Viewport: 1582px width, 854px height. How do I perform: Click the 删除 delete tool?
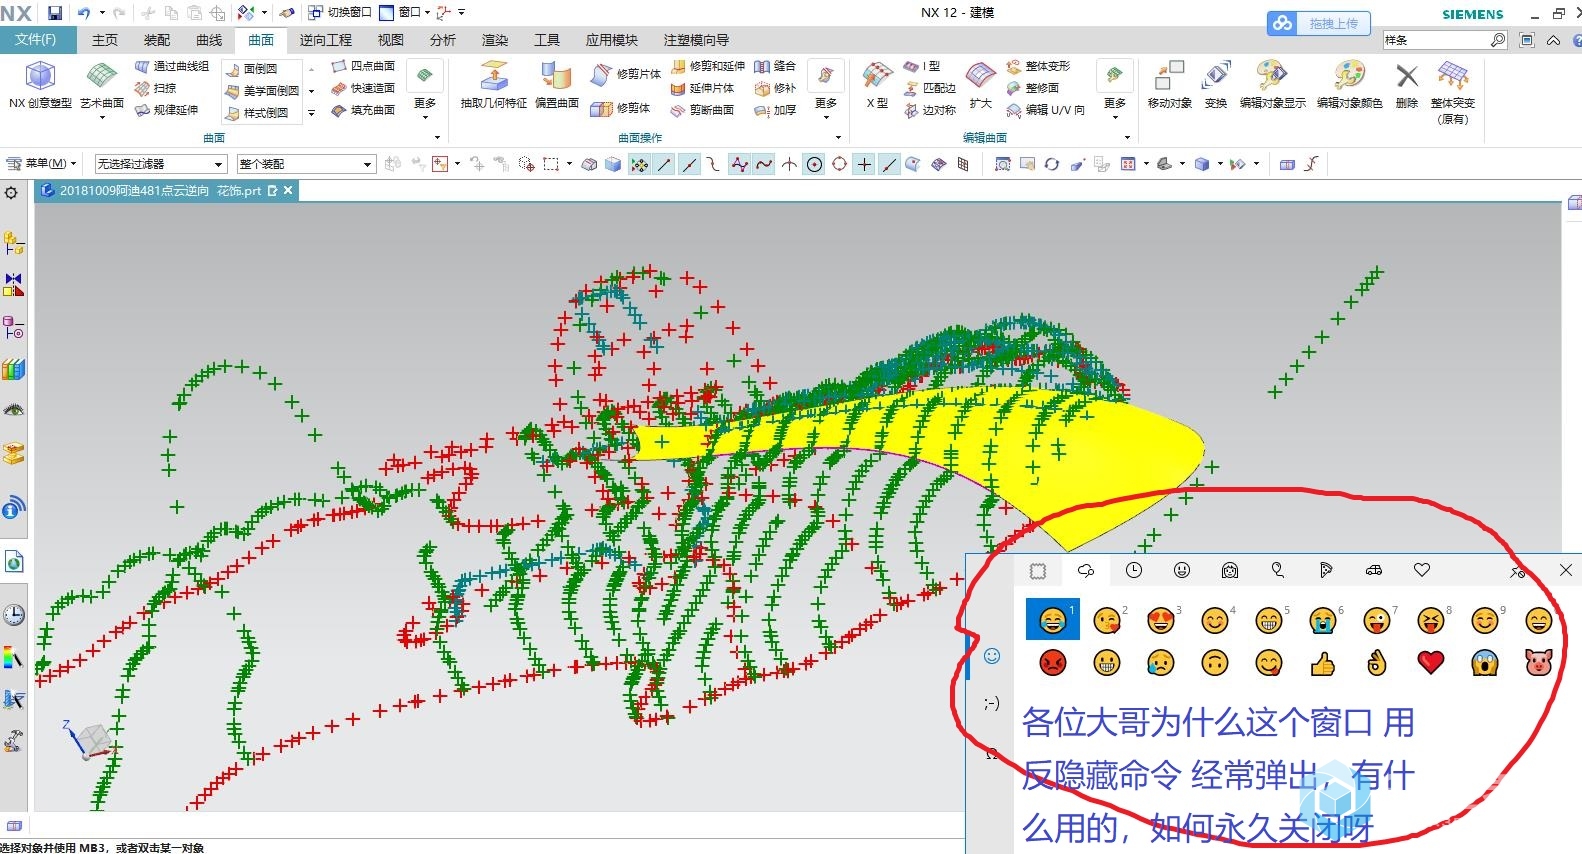click(x=1407, y=85)
